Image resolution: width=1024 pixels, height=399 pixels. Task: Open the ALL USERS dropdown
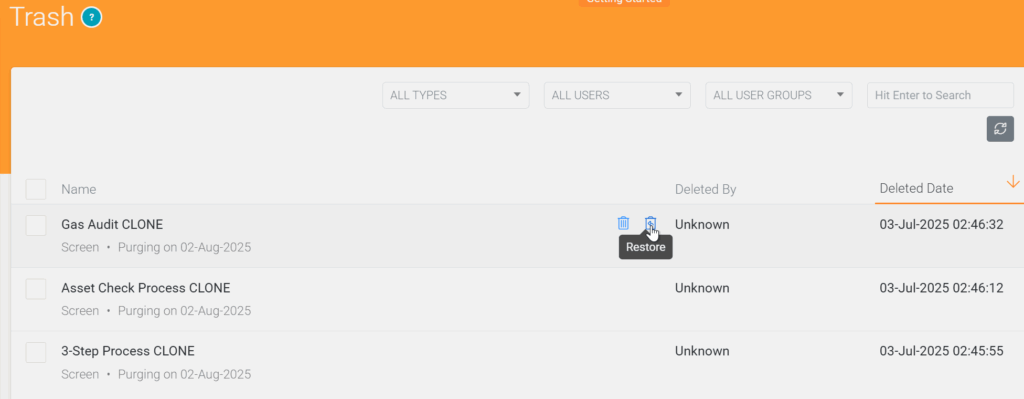pos(617,95)
